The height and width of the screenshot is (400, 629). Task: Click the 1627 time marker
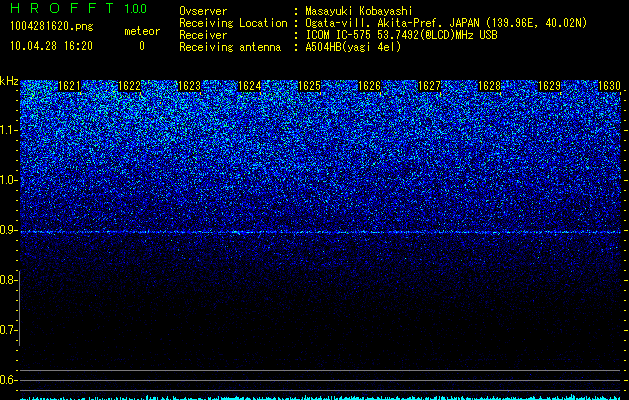pos(430,86)
